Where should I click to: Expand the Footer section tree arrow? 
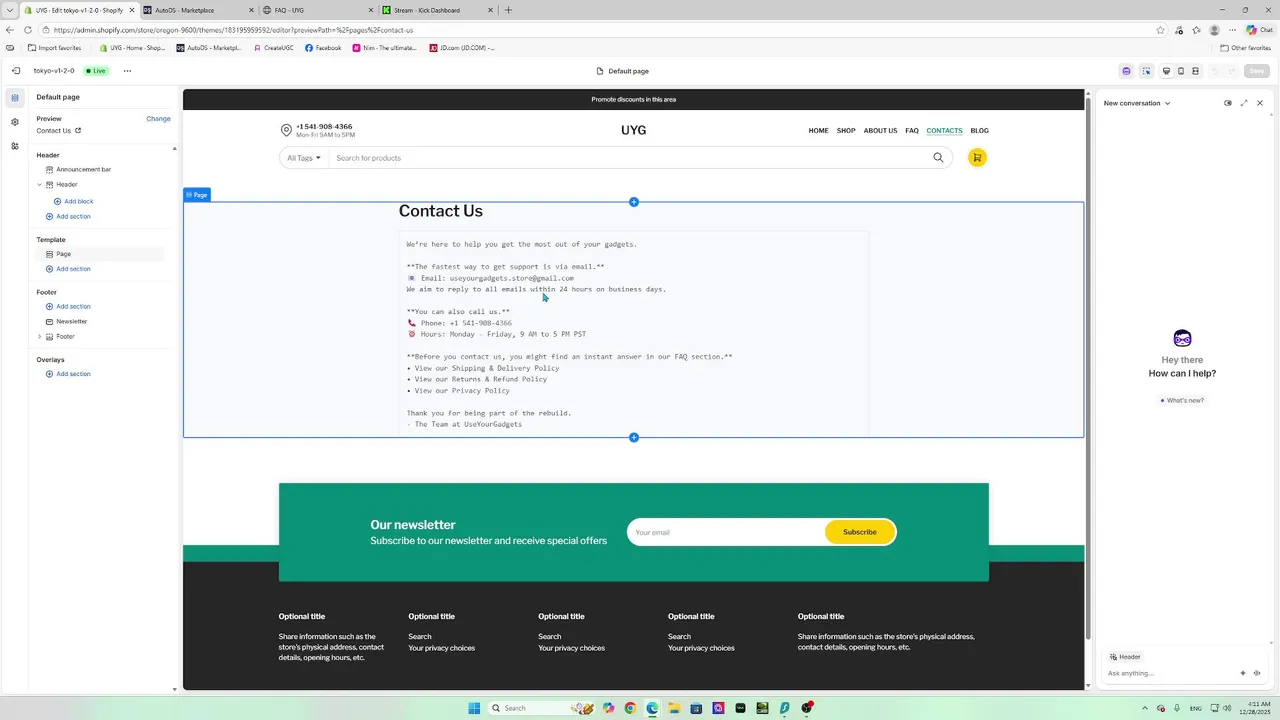(40, 336)
